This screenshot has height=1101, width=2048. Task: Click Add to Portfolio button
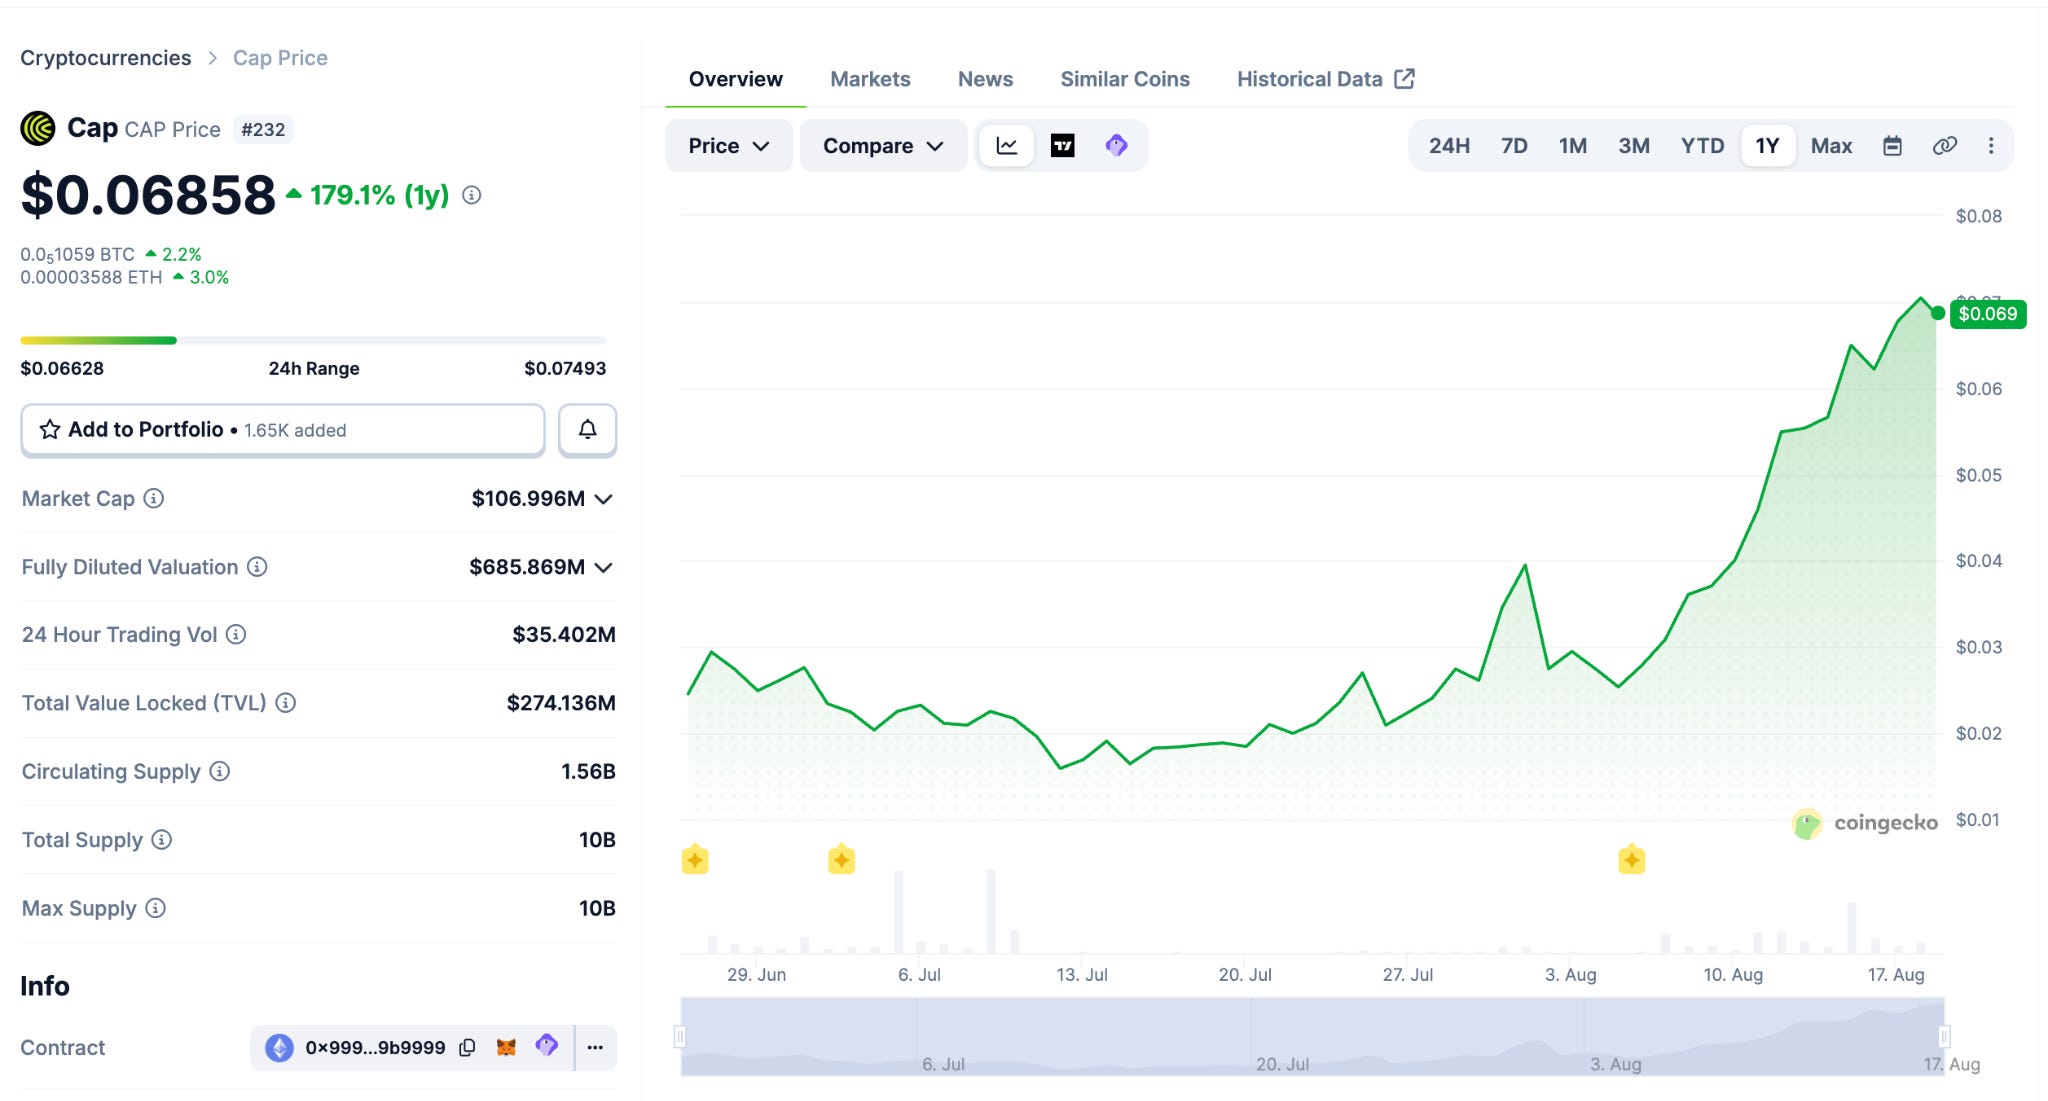tap(283, 430)
